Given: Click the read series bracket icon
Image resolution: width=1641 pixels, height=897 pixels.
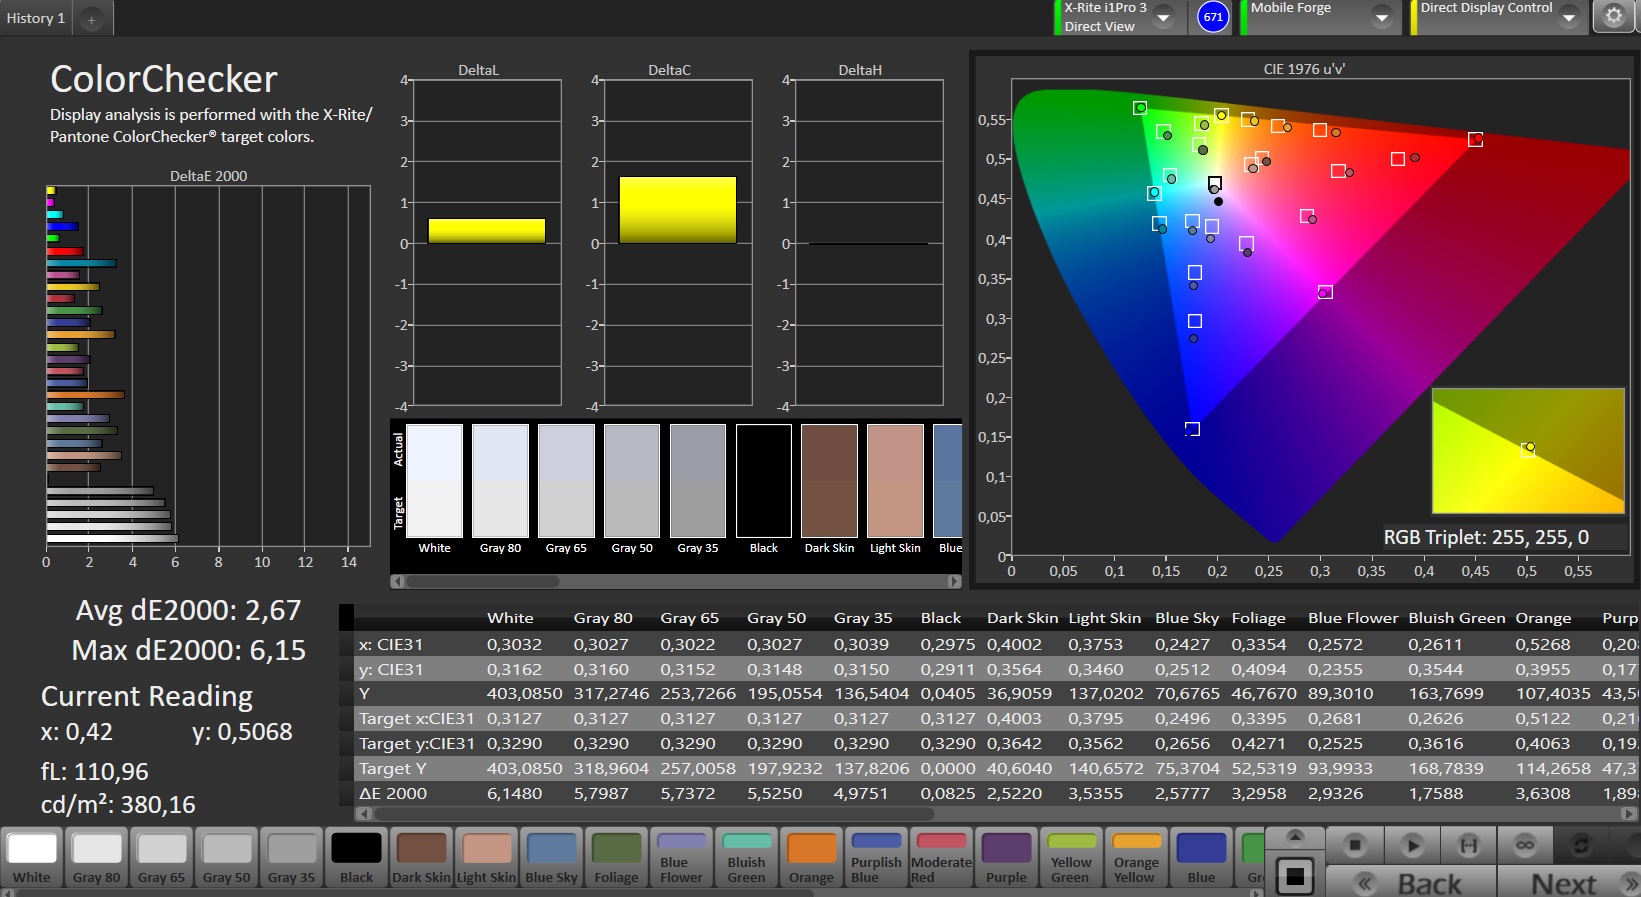Looking at the screenshot, I should pos(1469,846).
